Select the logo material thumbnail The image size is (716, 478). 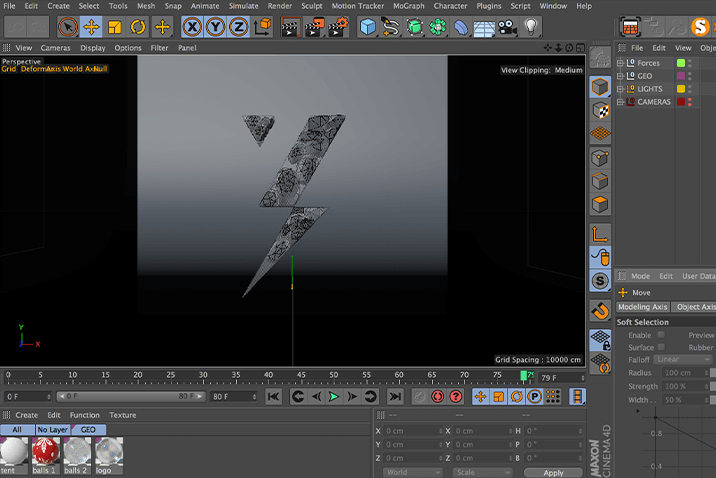[109, 452]
